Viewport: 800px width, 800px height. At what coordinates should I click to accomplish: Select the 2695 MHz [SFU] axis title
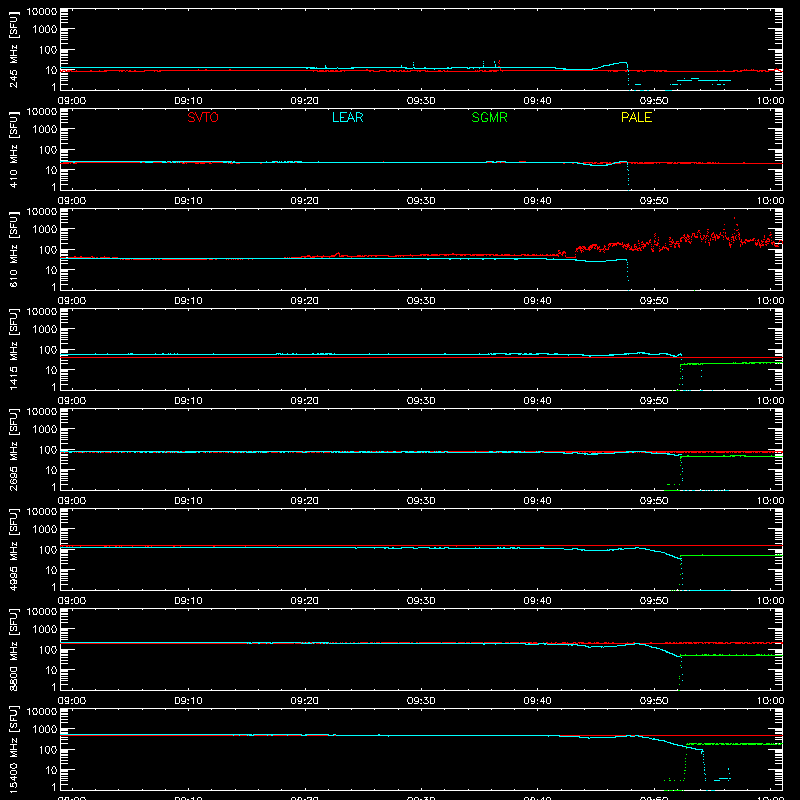pyautogui.click(x=13, y=449)
